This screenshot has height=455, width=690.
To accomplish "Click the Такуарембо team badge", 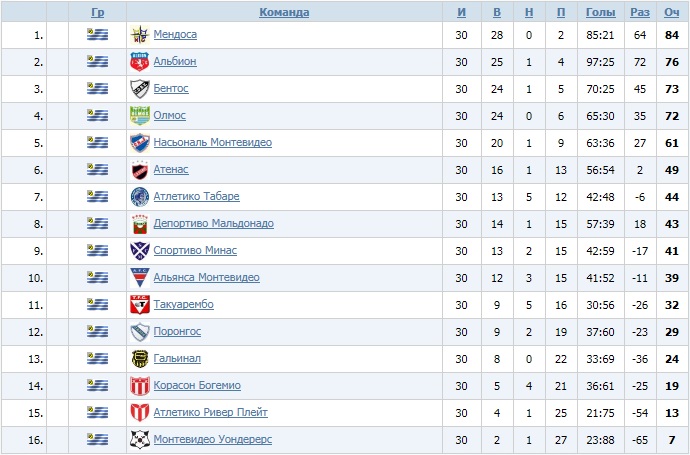I will coord(139,305).
